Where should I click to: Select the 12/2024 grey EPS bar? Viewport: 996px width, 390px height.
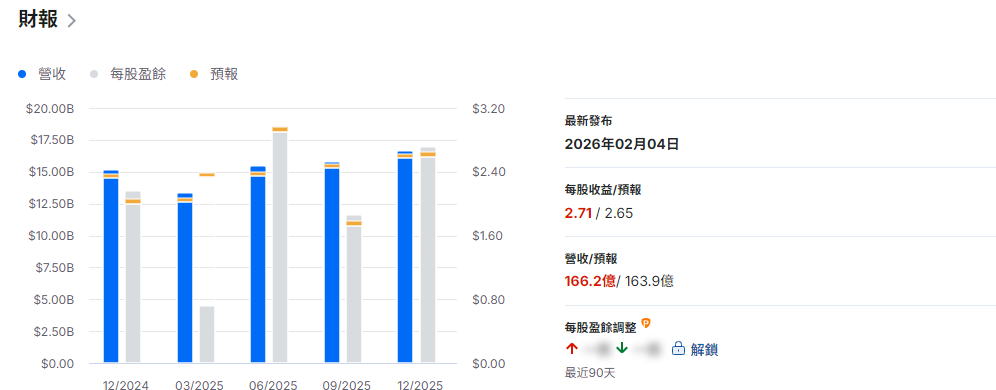(133, 278)
